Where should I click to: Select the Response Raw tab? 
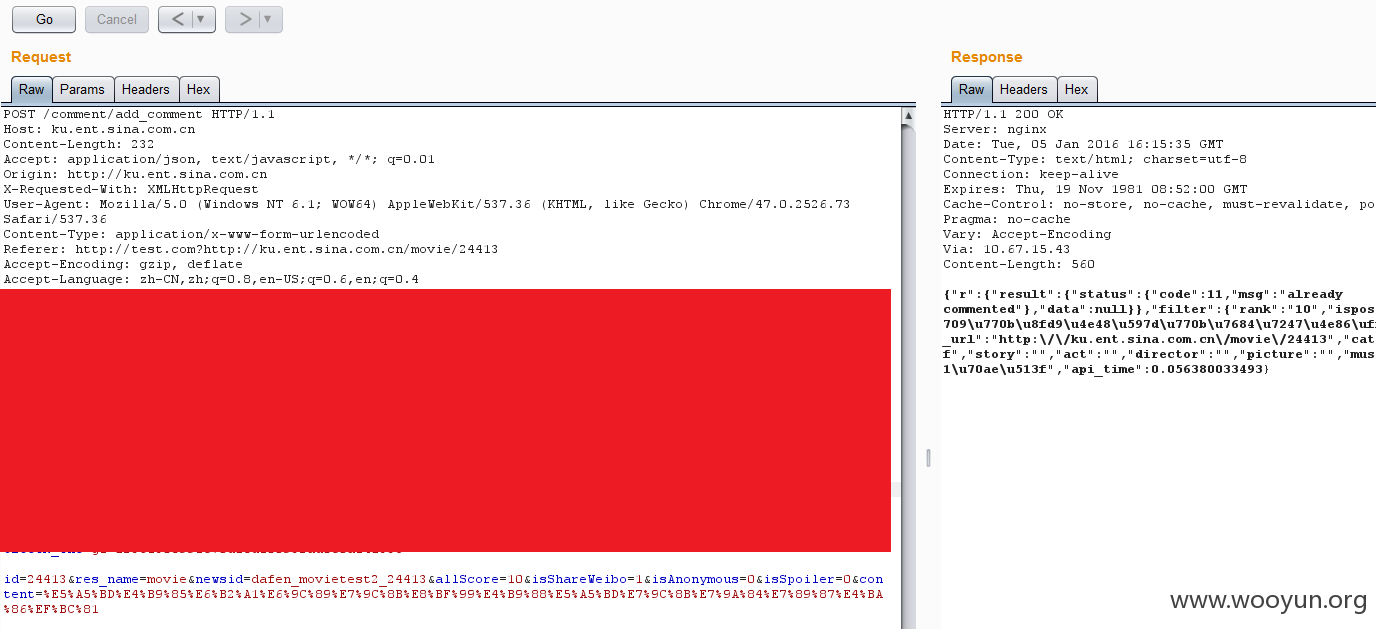coord(972,89)
